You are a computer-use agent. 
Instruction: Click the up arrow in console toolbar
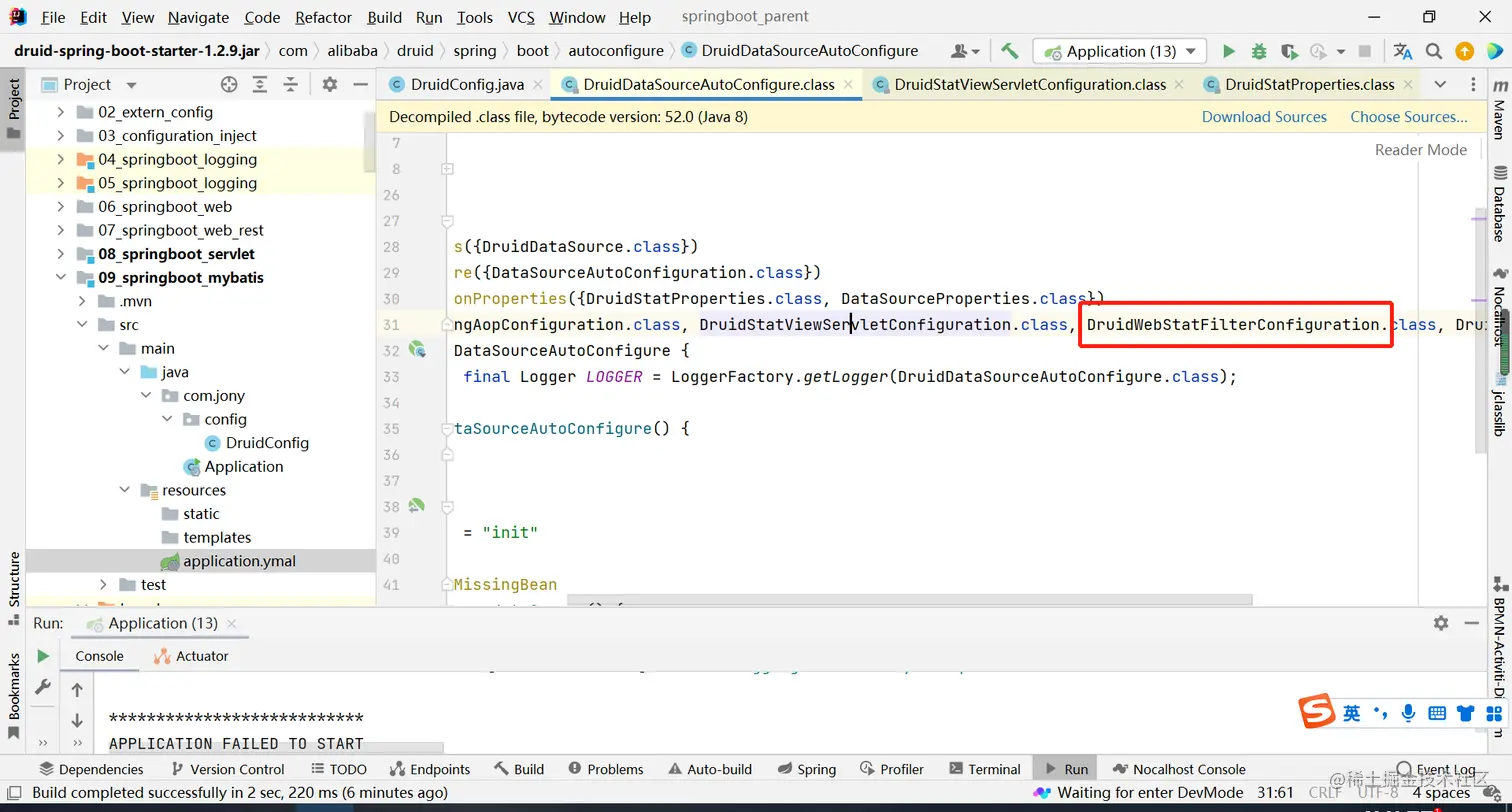77,690
